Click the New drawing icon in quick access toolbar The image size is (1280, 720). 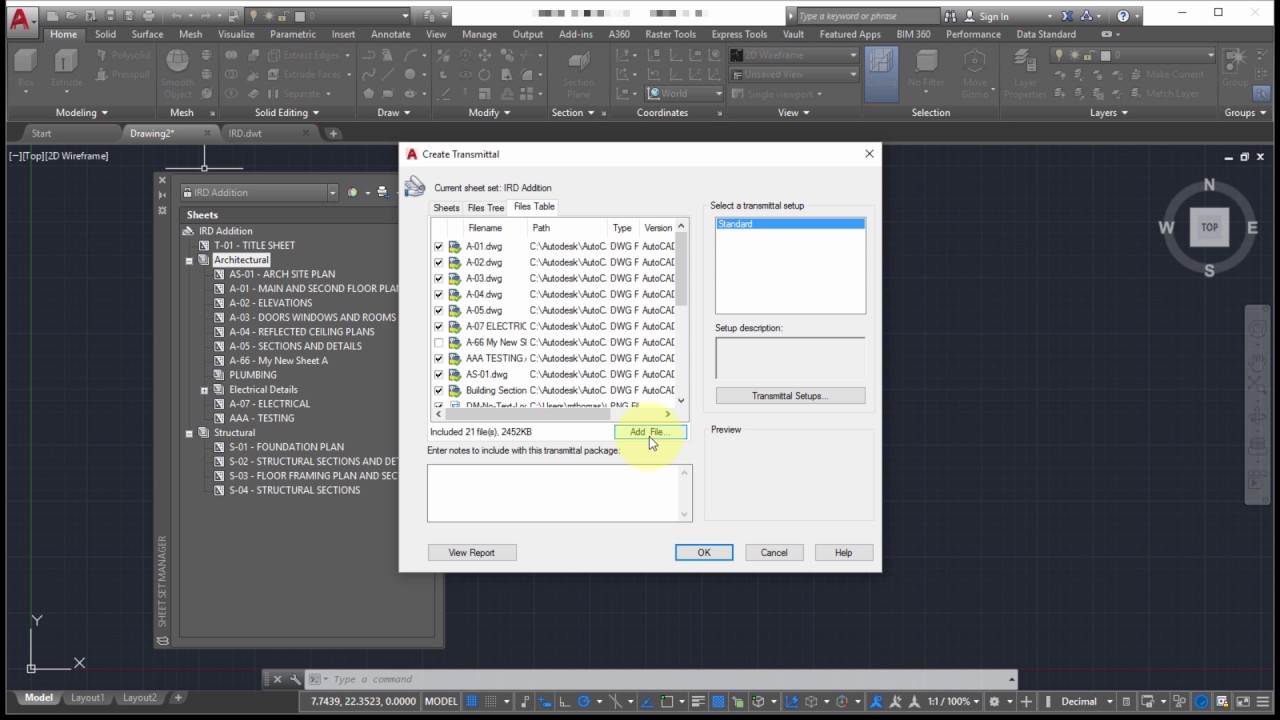pyautogui.click(x=52, y=16)
